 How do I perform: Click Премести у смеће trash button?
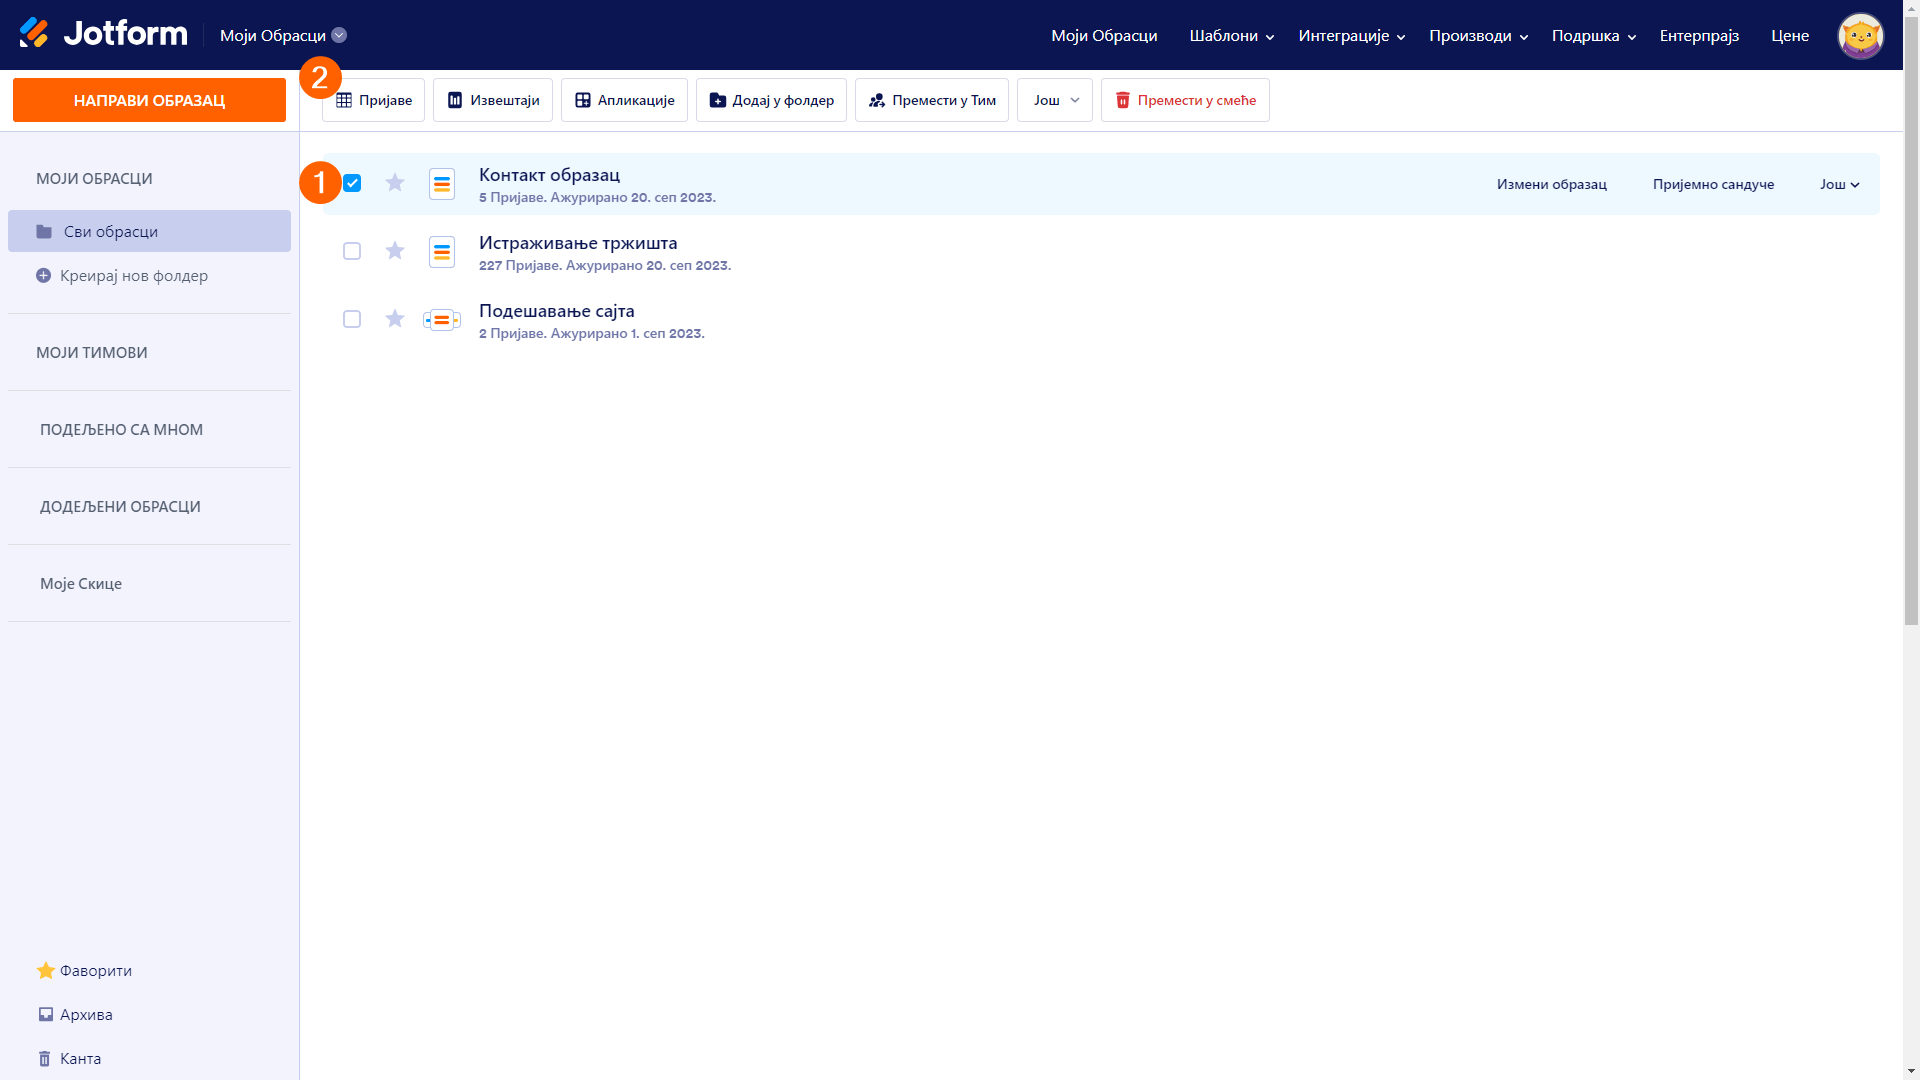click(1185, 100)
